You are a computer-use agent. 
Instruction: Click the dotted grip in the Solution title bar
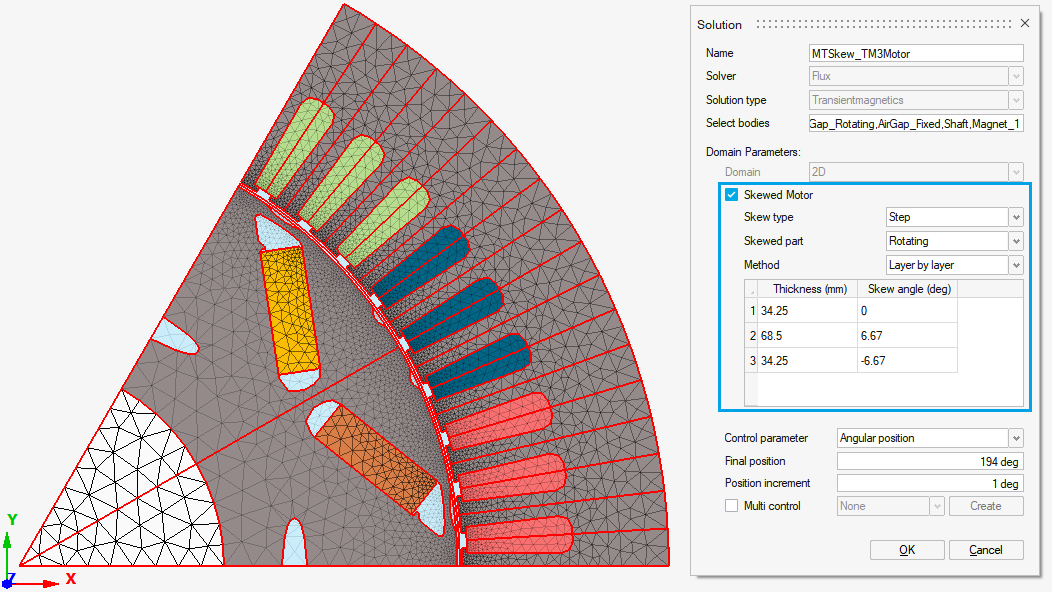pyautogui.click(x=882, y=24)
